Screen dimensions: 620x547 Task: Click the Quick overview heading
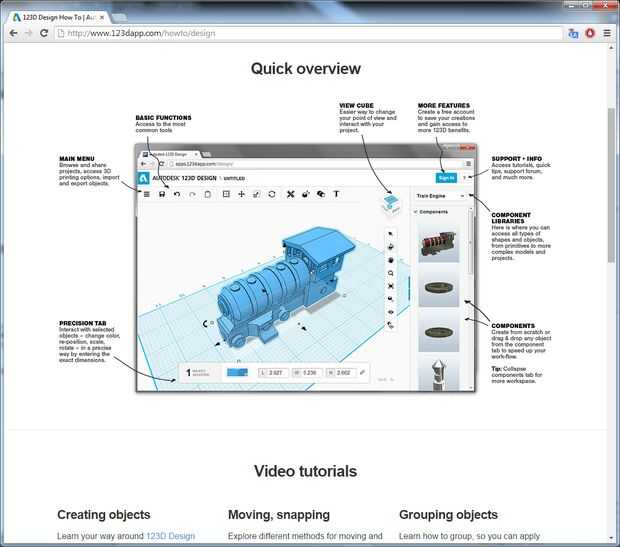[306, 68]
